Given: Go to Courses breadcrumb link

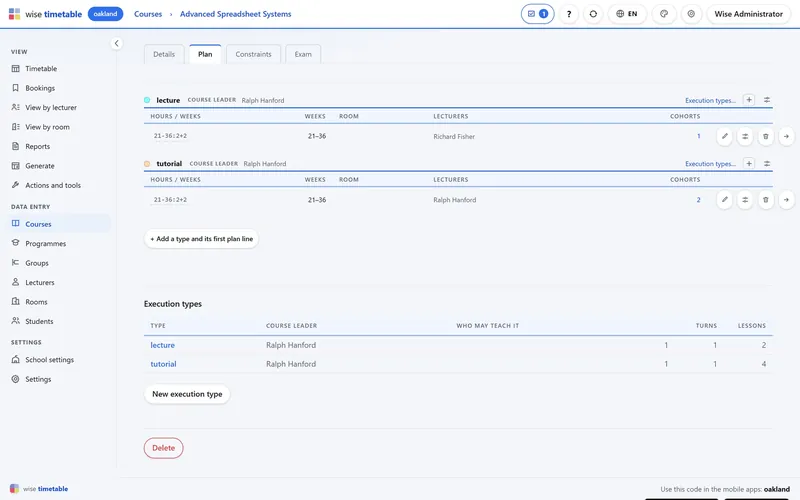Looking at the screenshot, I should 148,14.
